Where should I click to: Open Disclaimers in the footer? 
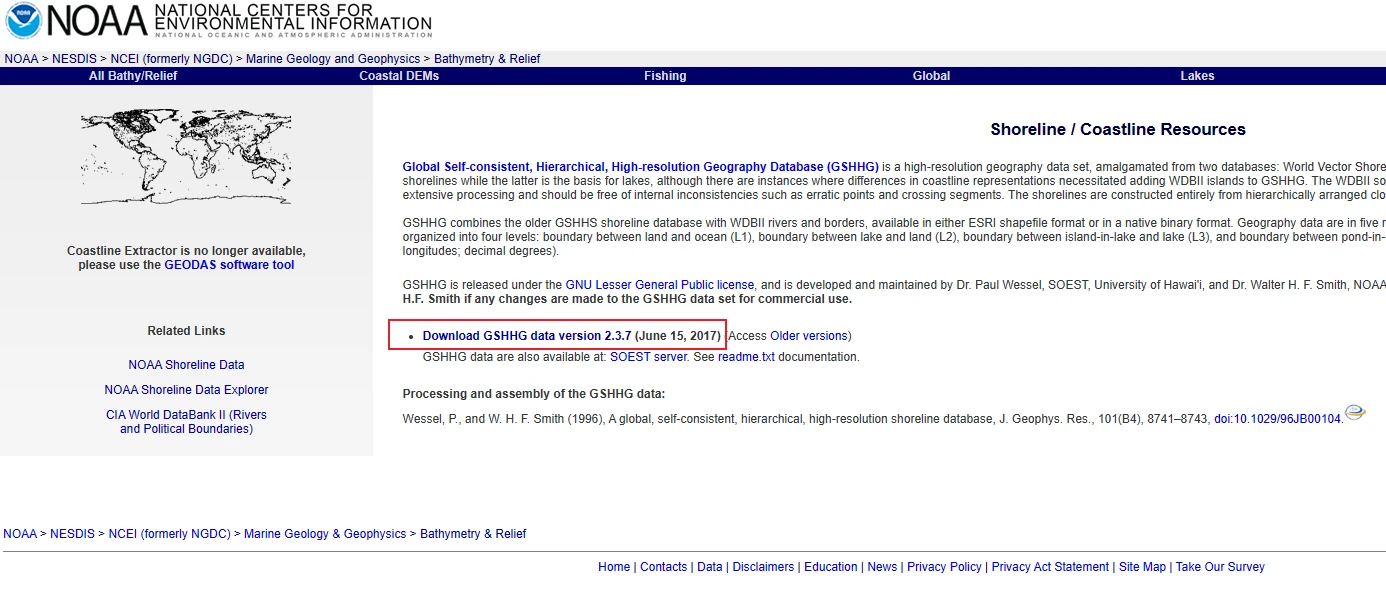pyautogui.click(x=763, y=567)
